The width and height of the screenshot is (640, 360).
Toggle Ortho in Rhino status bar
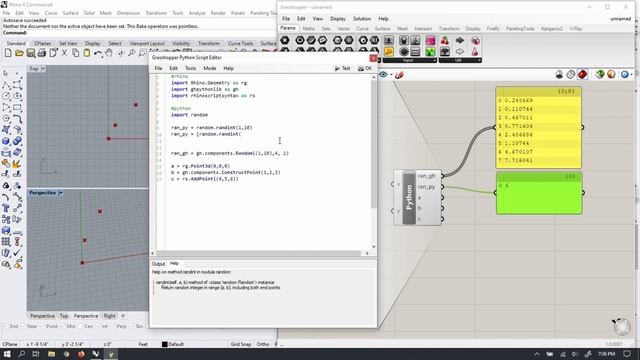tap(263, 344)
